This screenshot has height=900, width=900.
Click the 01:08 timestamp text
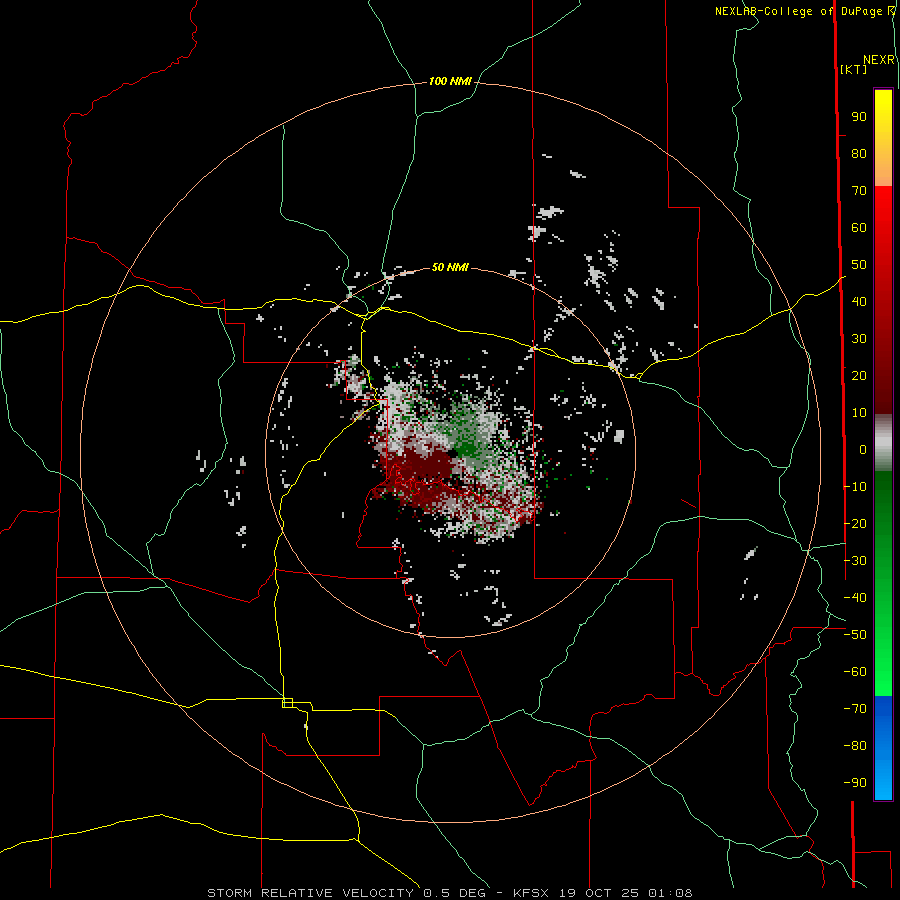click(670, 893)
